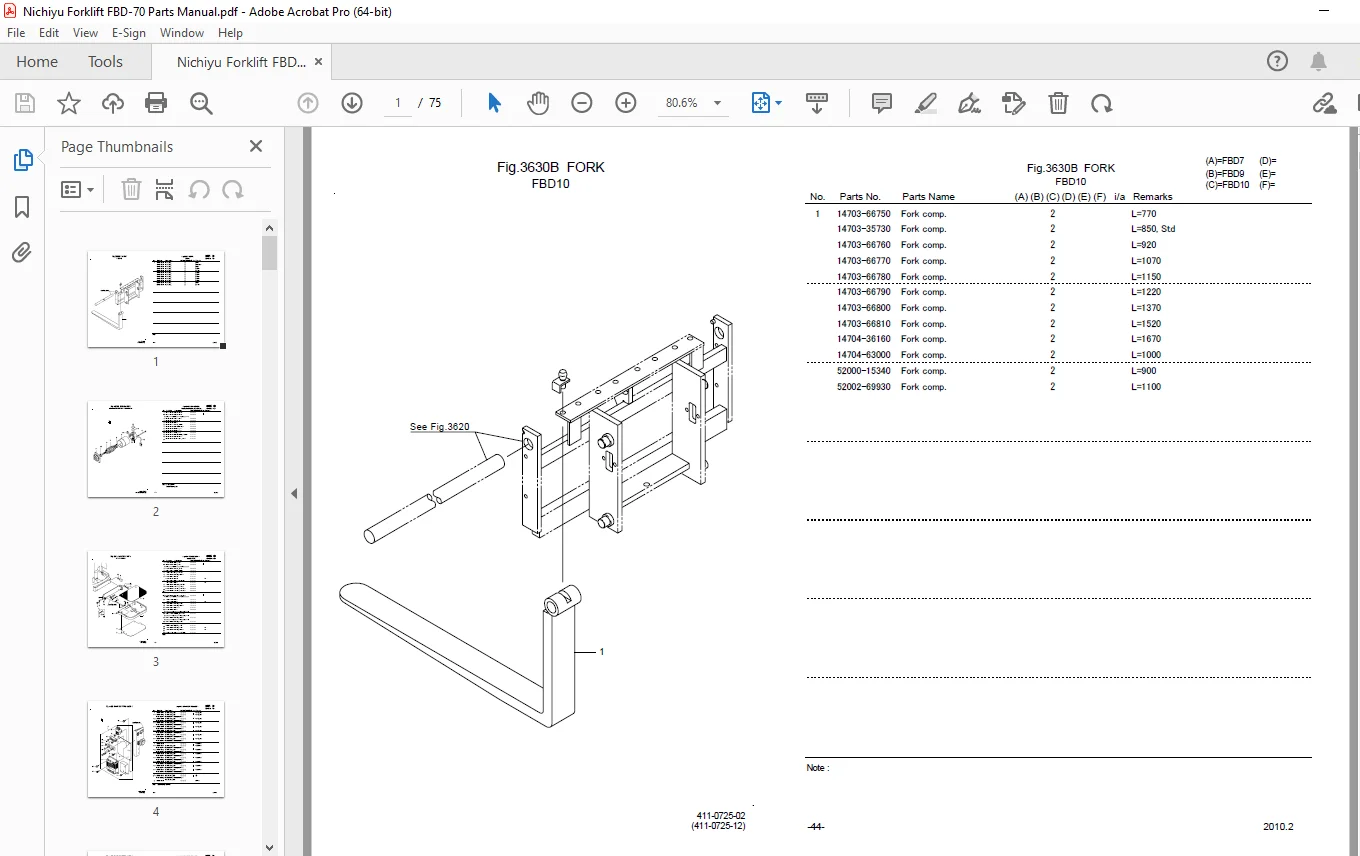The image size is (1360, 856).
Task: Click the remark "L=850, Std"
Action: (x=1153, y=229)
